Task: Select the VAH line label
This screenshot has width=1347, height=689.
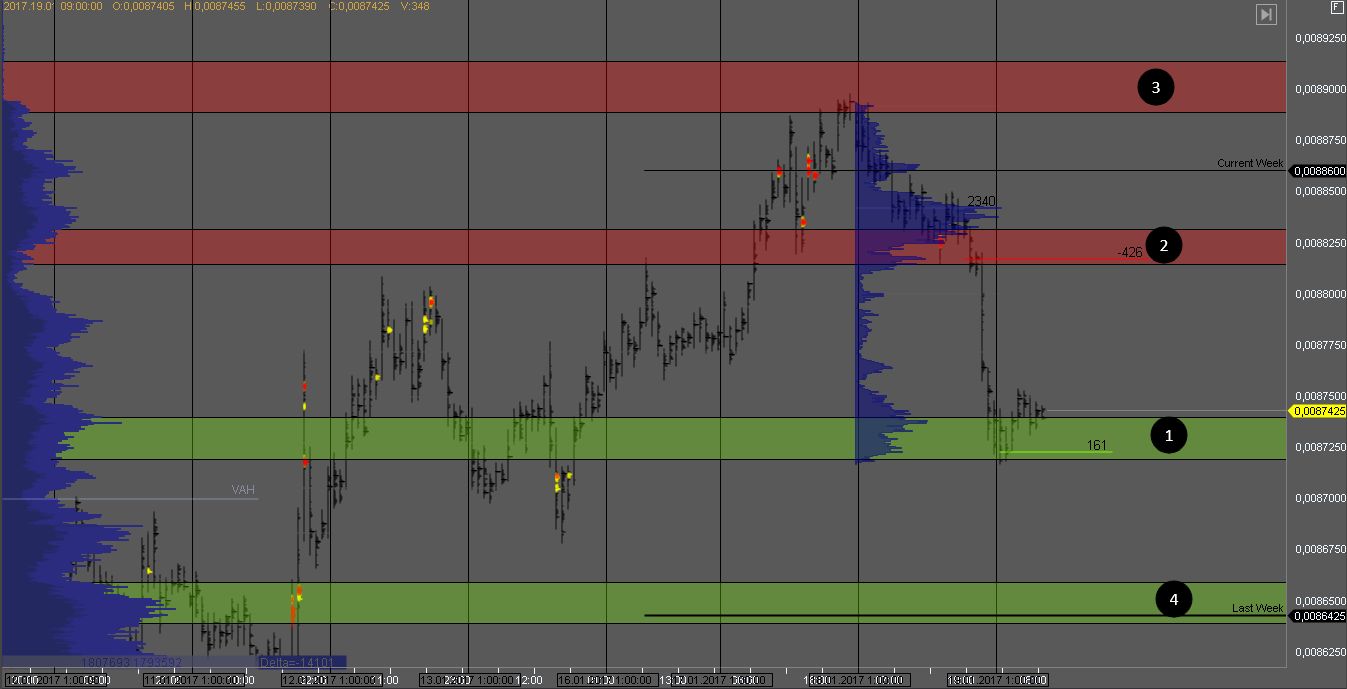Action: [x=242, y=490]
